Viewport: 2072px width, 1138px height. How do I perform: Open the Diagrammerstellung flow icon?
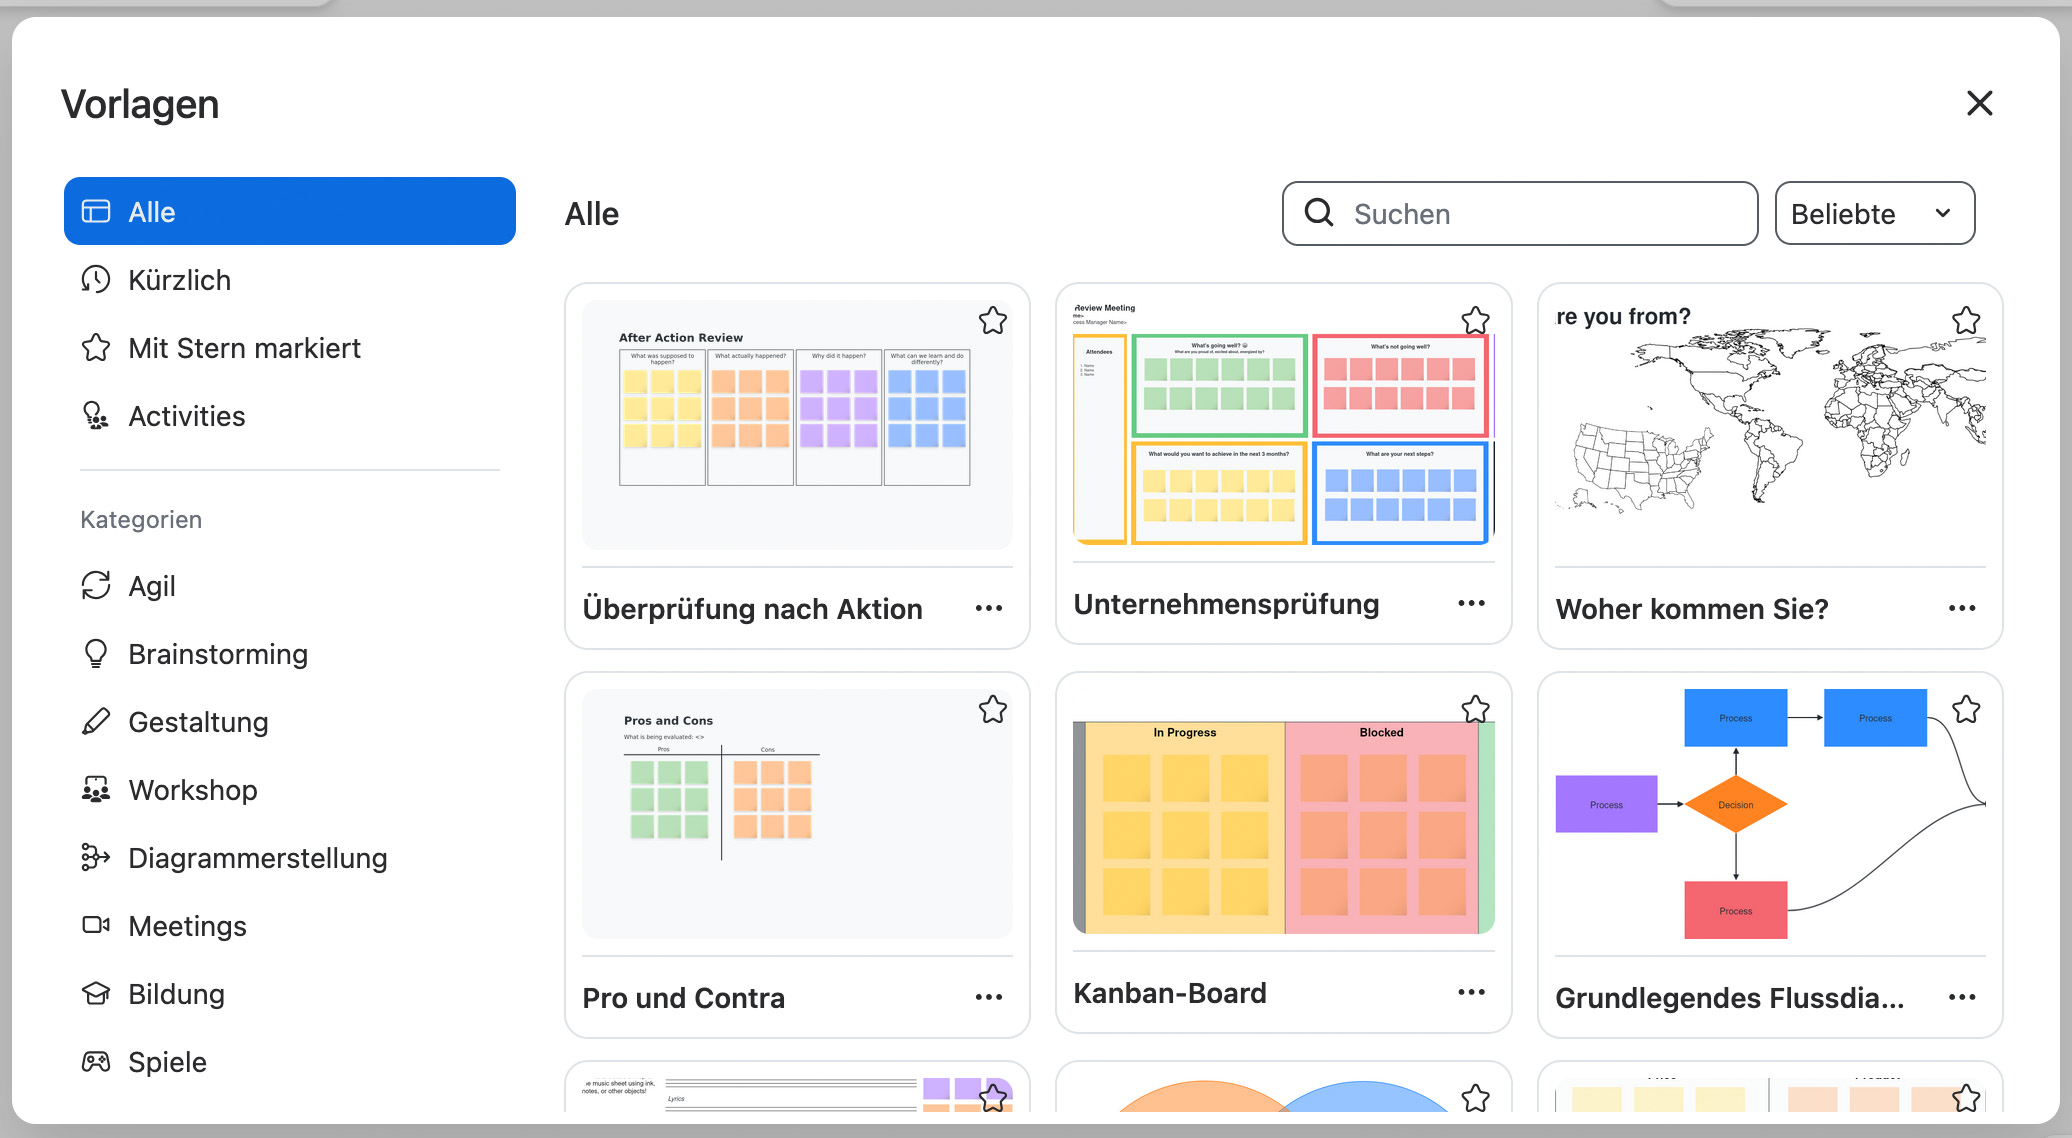click(96, 858)
